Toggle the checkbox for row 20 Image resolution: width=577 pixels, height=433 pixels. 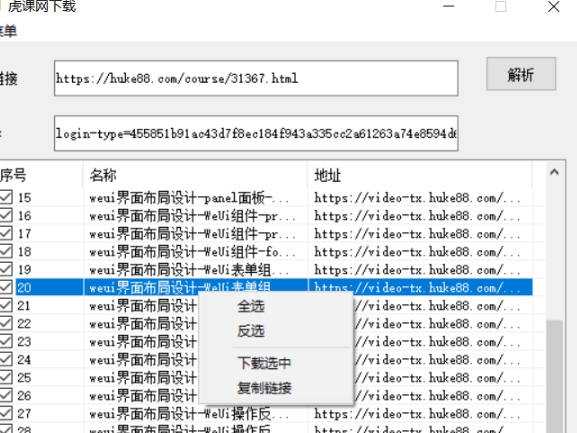pyautogui.click(x=6, y=287)
